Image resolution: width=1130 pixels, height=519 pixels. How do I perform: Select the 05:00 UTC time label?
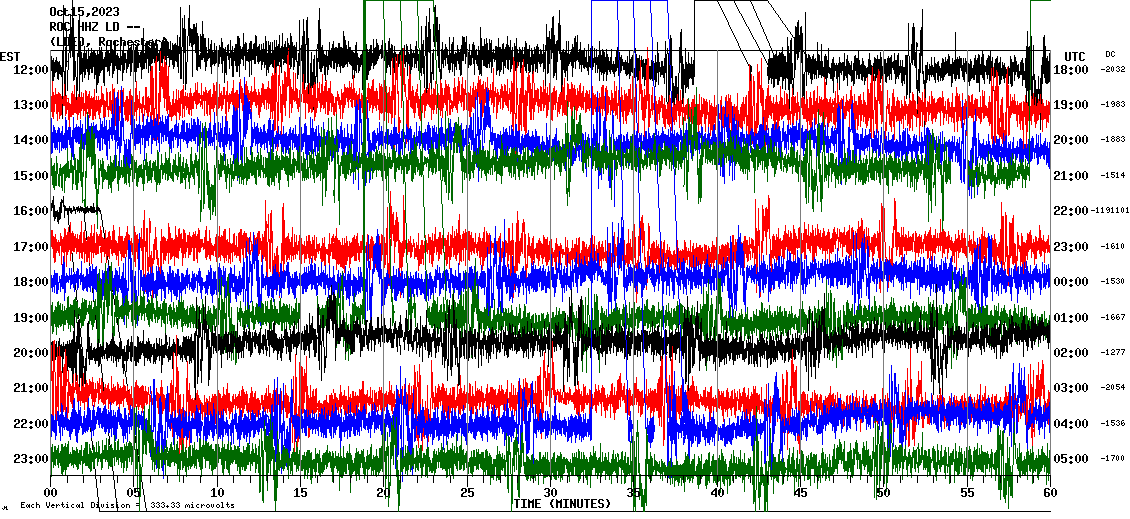tap(1071, 459)
